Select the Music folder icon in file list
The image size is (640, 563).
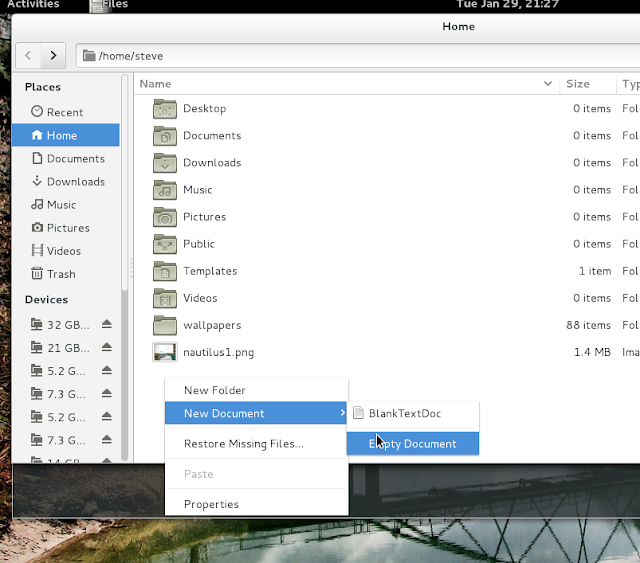tap(165, 190)
